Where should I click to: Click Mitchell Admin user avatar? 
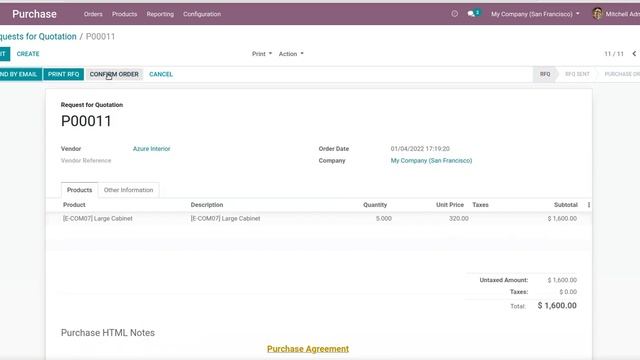click(x=597, y=14)
